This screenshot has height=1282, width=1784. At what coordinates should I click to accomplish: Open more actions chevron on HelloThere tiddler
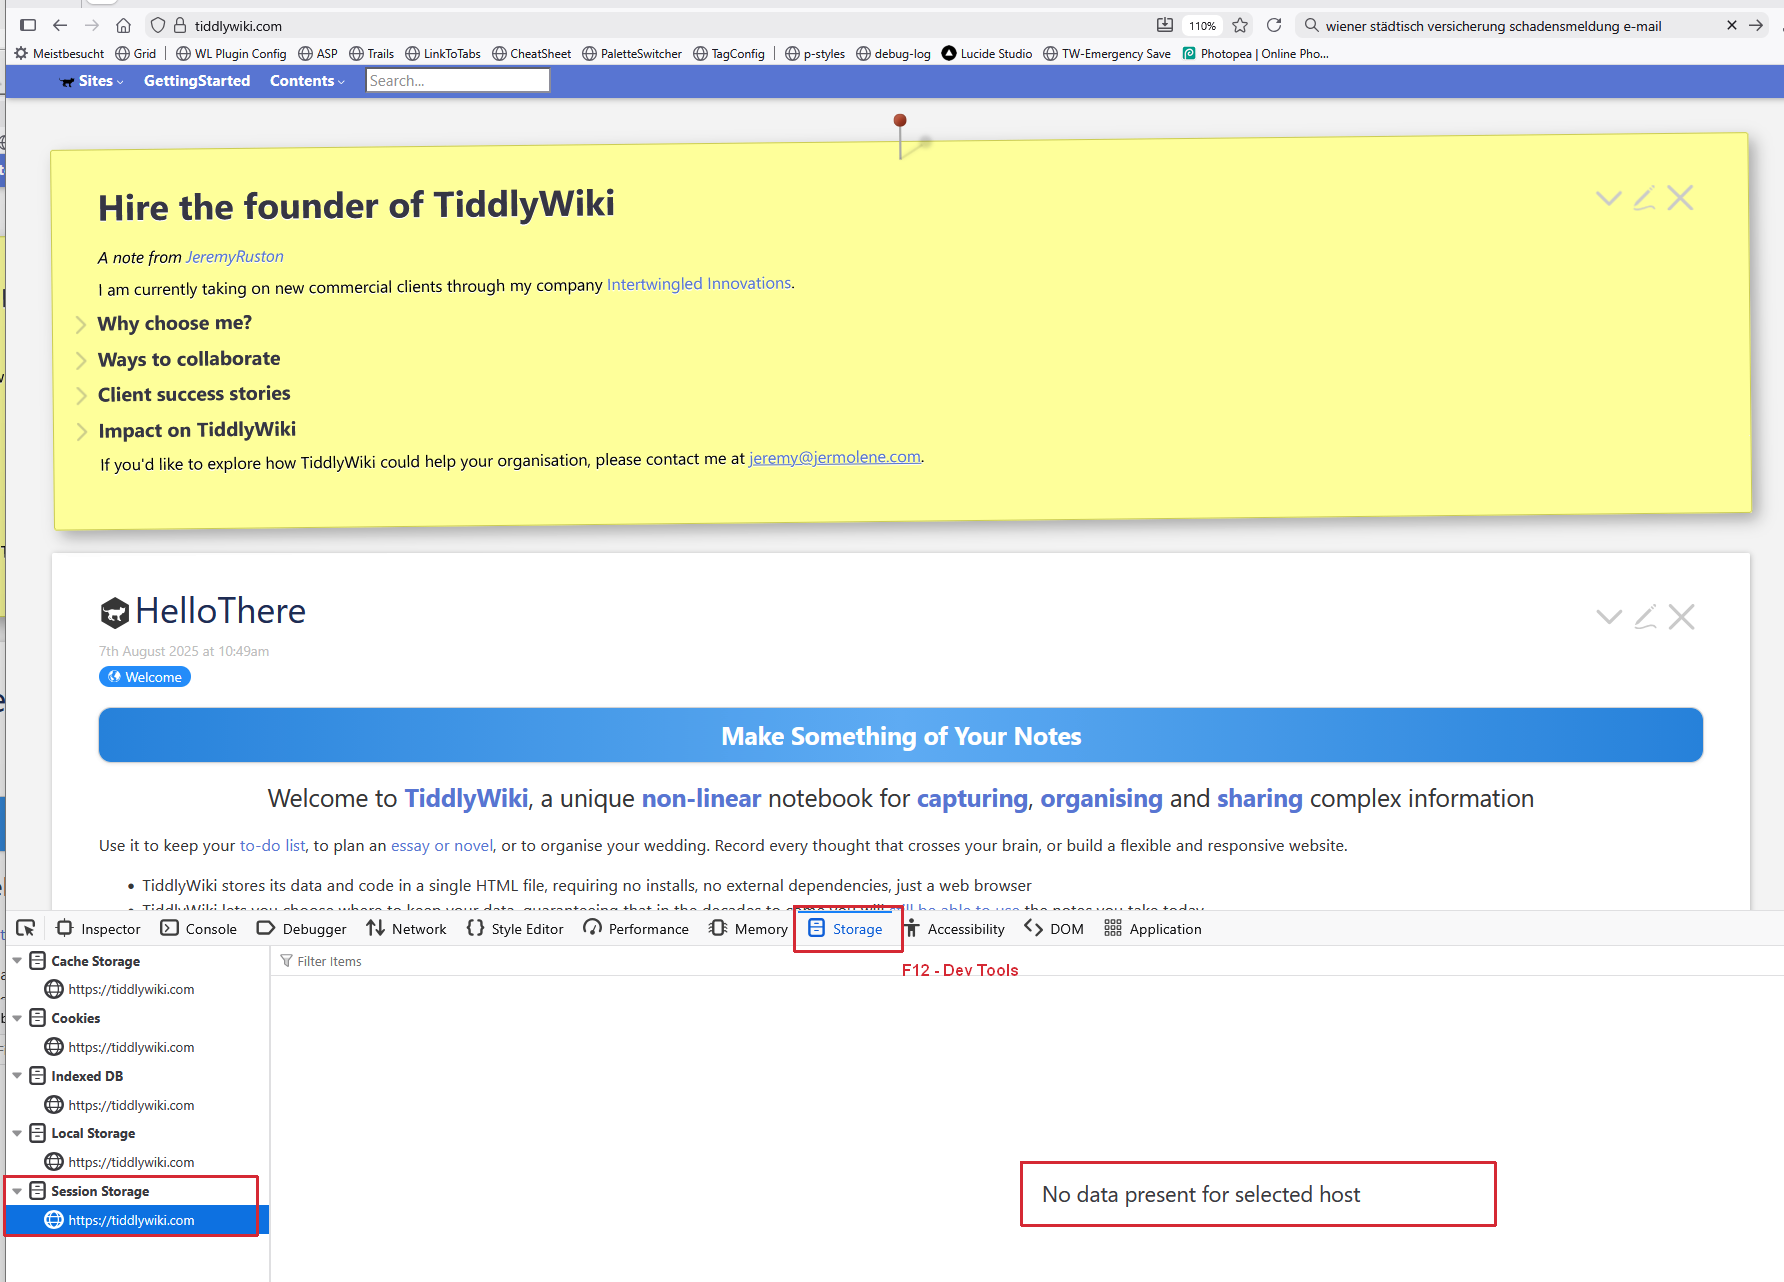click(x=1608, y=617)
